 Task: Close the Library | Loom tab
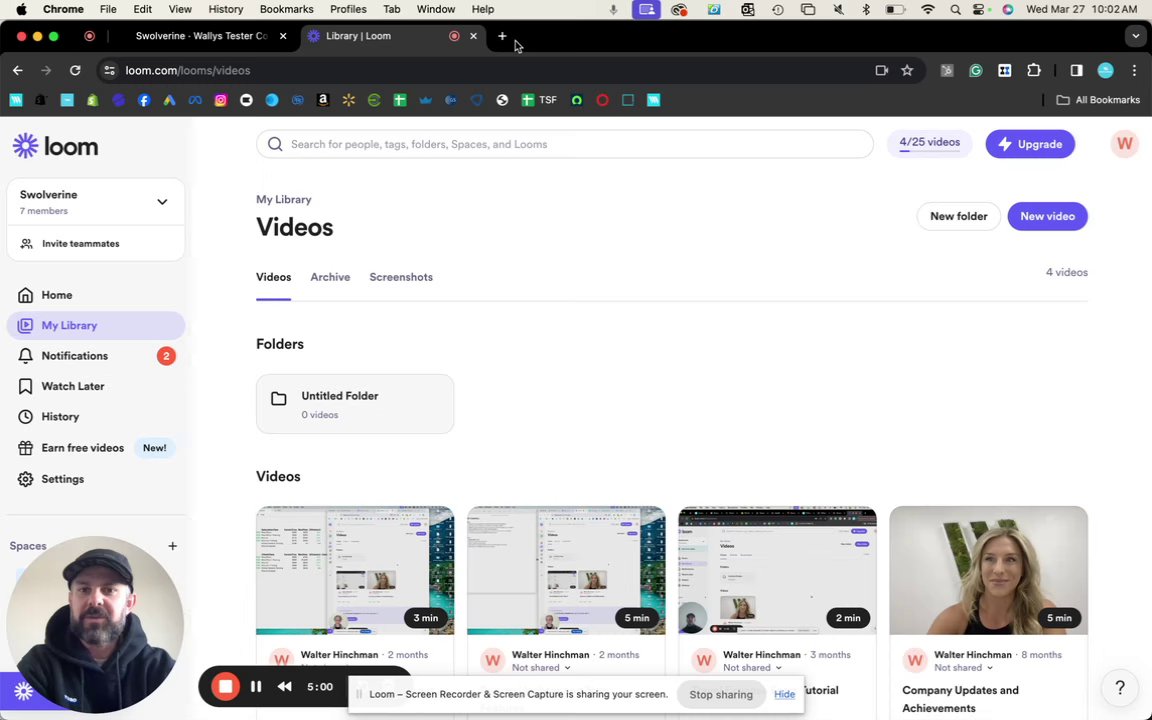[x=473, y=36]
